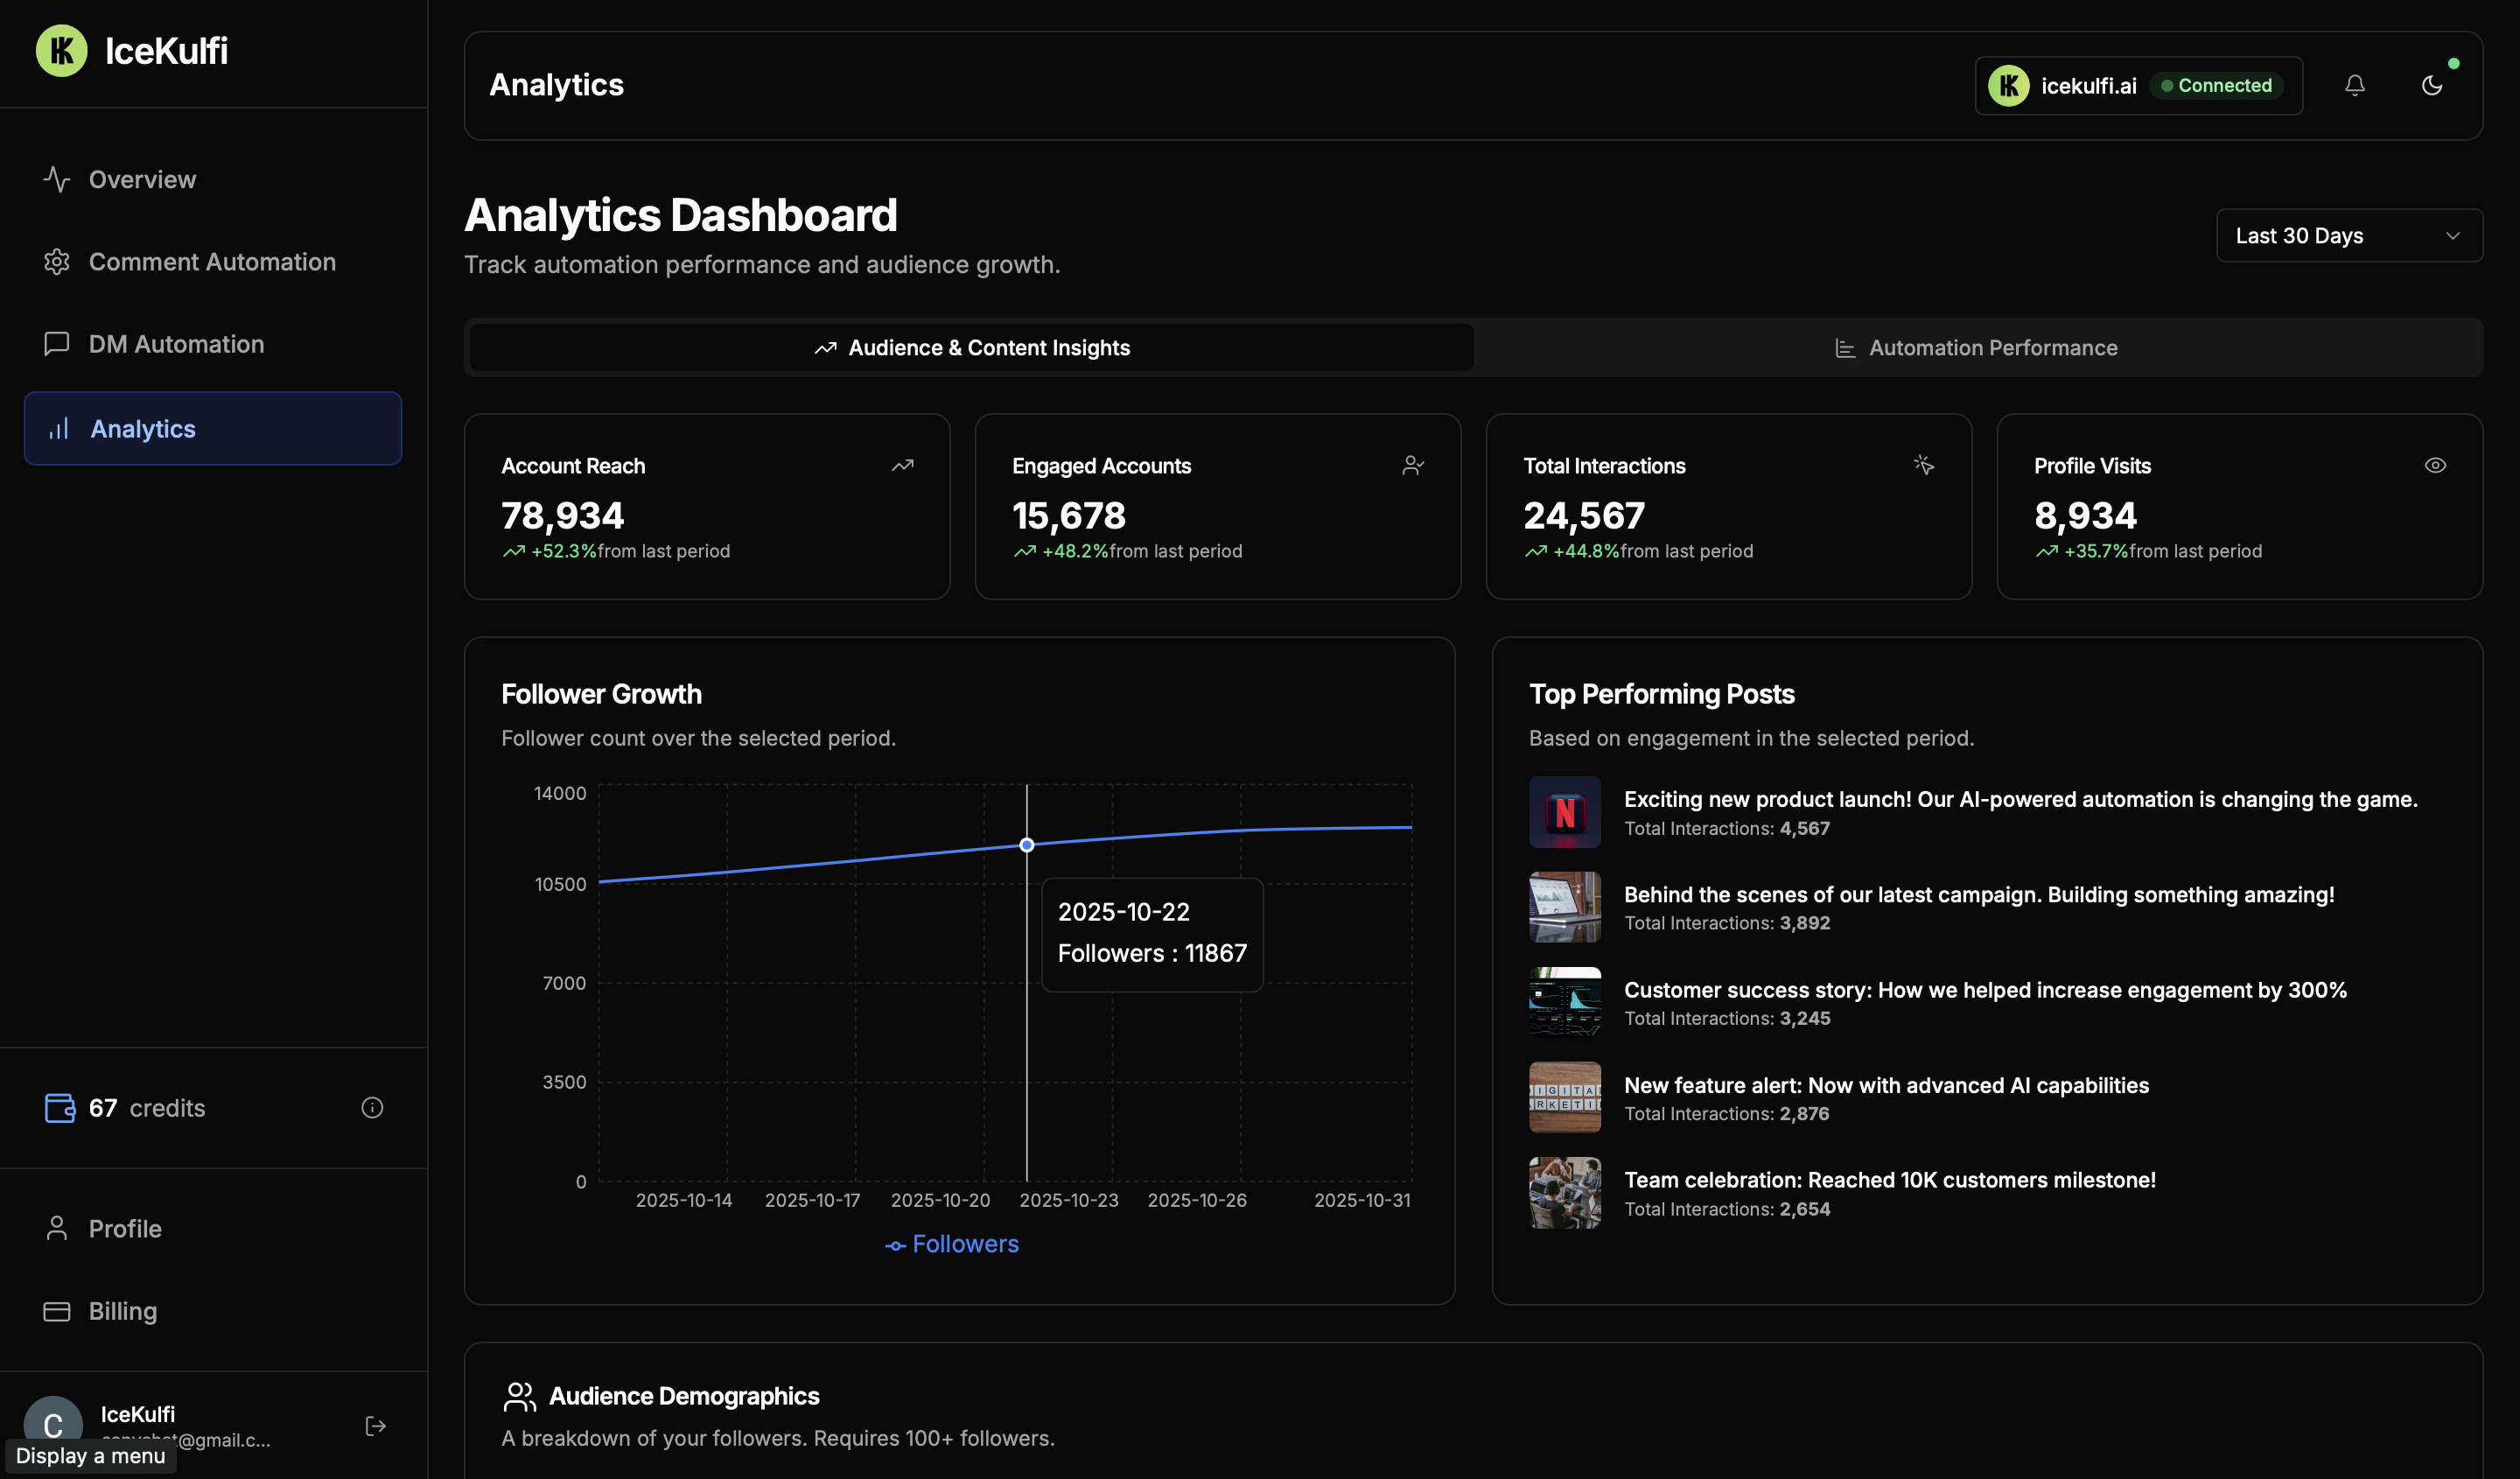
Task: Click the notifications bell icon
Action: point(2354,85)
